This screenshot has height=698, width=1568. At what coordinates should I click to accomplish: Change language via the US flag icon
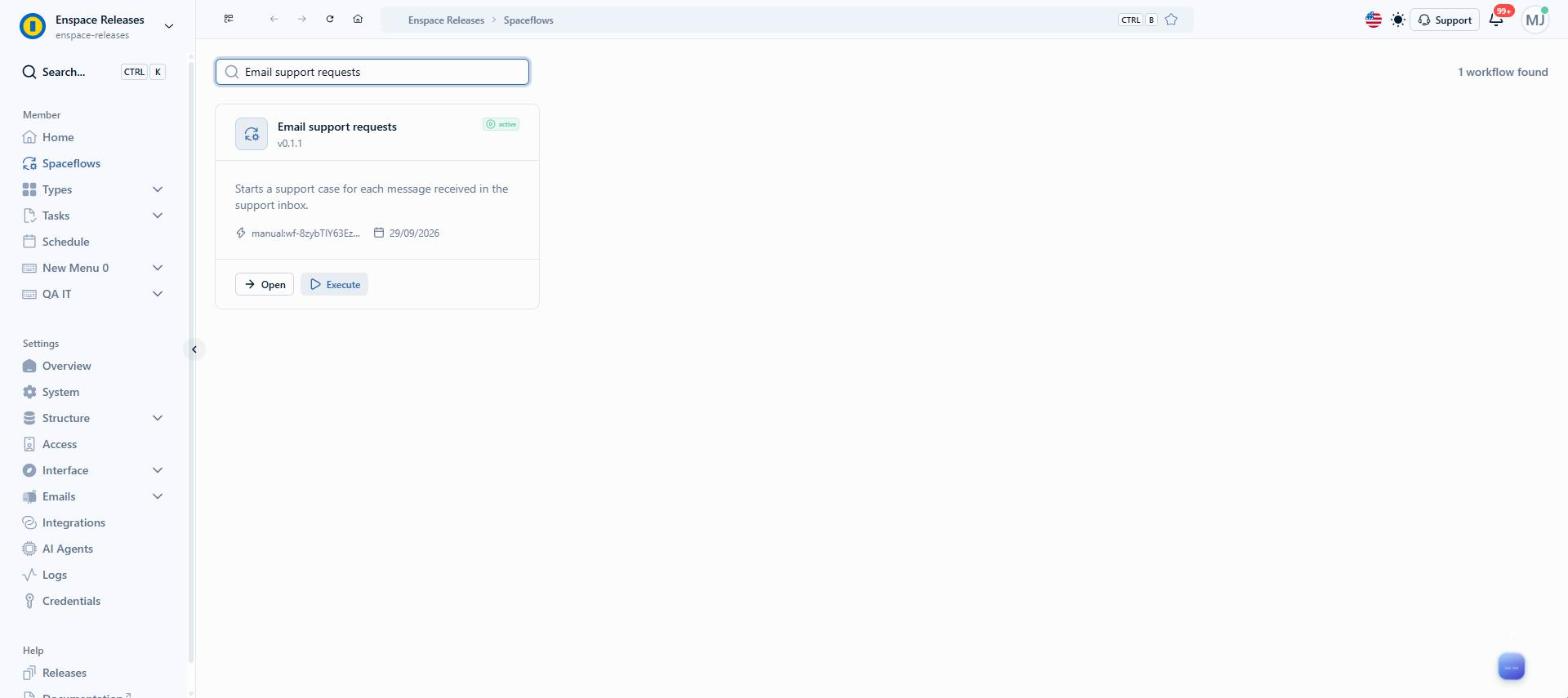(1373, 20)
